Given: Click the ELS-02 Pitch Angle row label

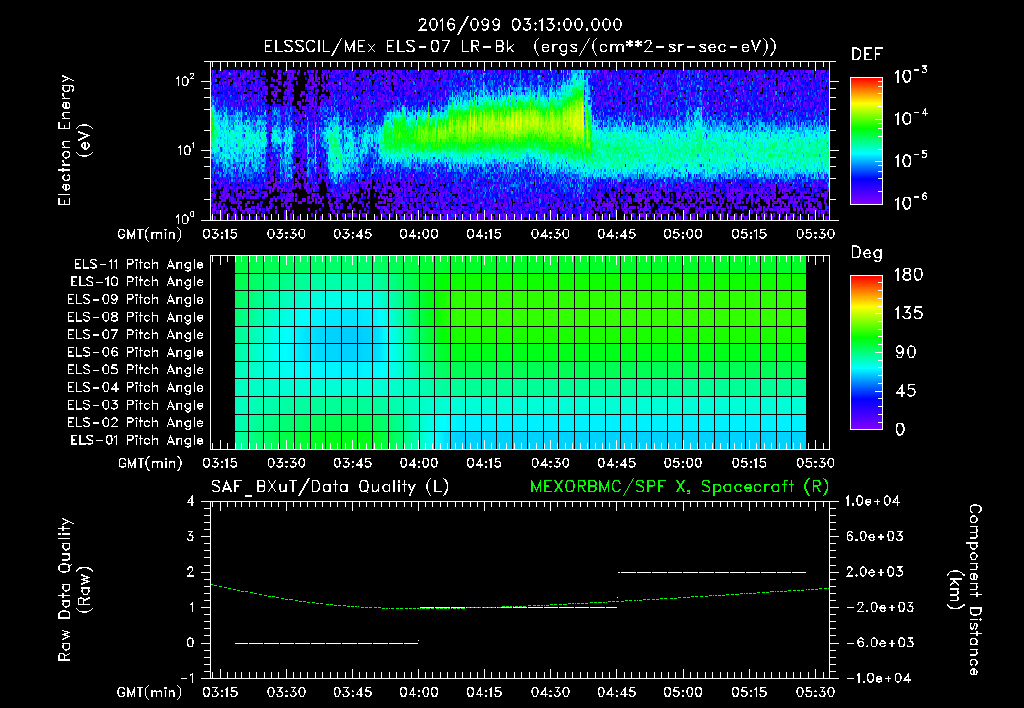Looking at the screenshot, I should pos(136,423).
